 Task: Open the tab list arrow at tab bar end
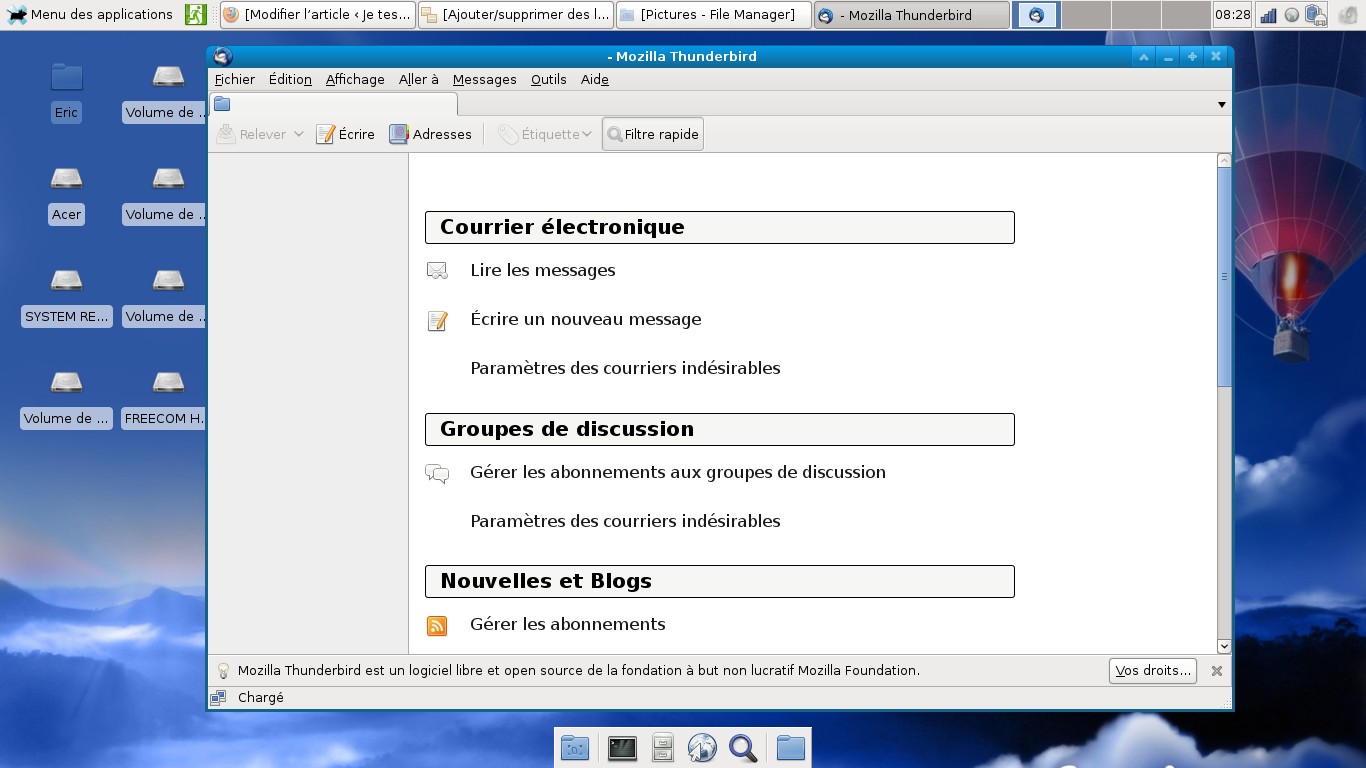(1221, 105)
